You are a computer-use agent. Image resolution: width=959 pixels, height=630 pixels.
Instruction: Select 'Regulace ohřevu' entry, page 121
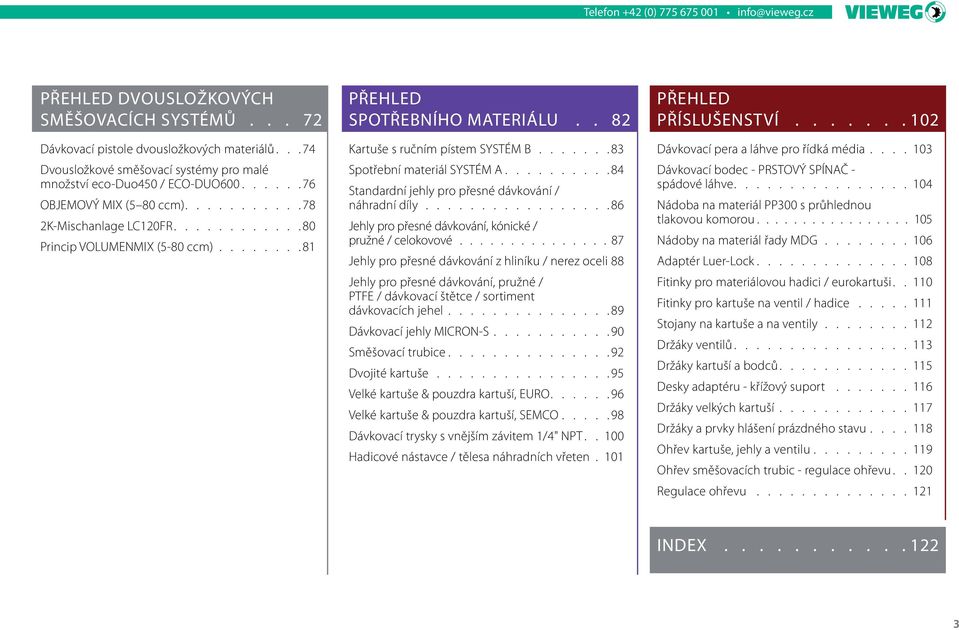point(794,491)
